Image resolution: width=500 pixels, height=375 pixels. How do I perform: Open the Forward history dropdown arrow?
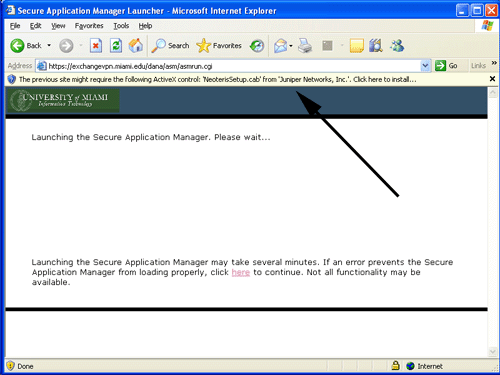[81, 45]
